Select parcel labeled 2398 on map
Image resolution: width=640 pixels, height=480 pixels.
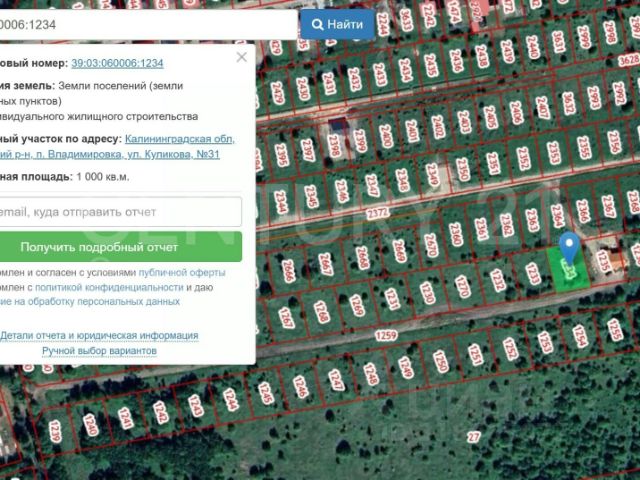[x=334, y=145]
